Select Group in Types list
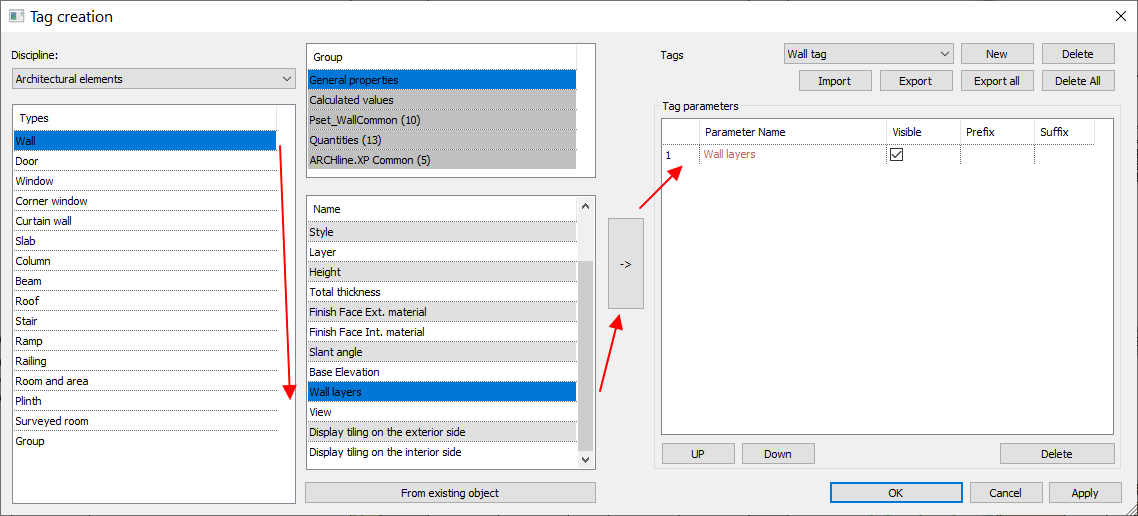 click(x=145, y=441)
